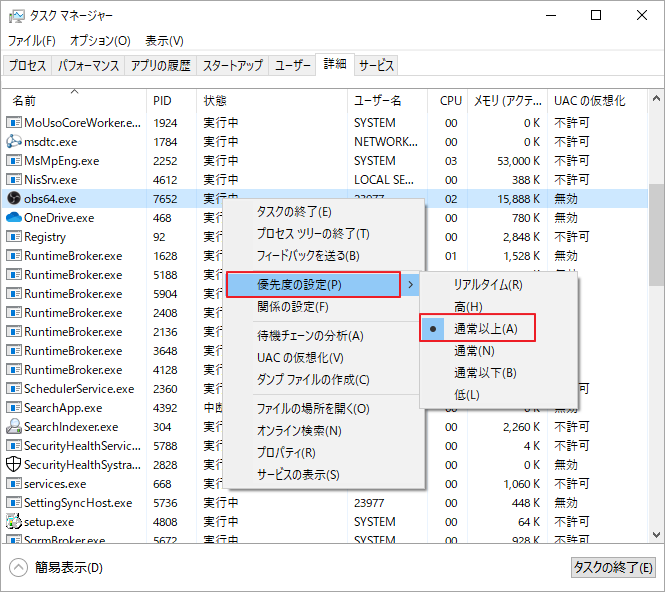Click the Registry process icon
Viewport: 665px width, 592px height.
click(x=14, y=236)
